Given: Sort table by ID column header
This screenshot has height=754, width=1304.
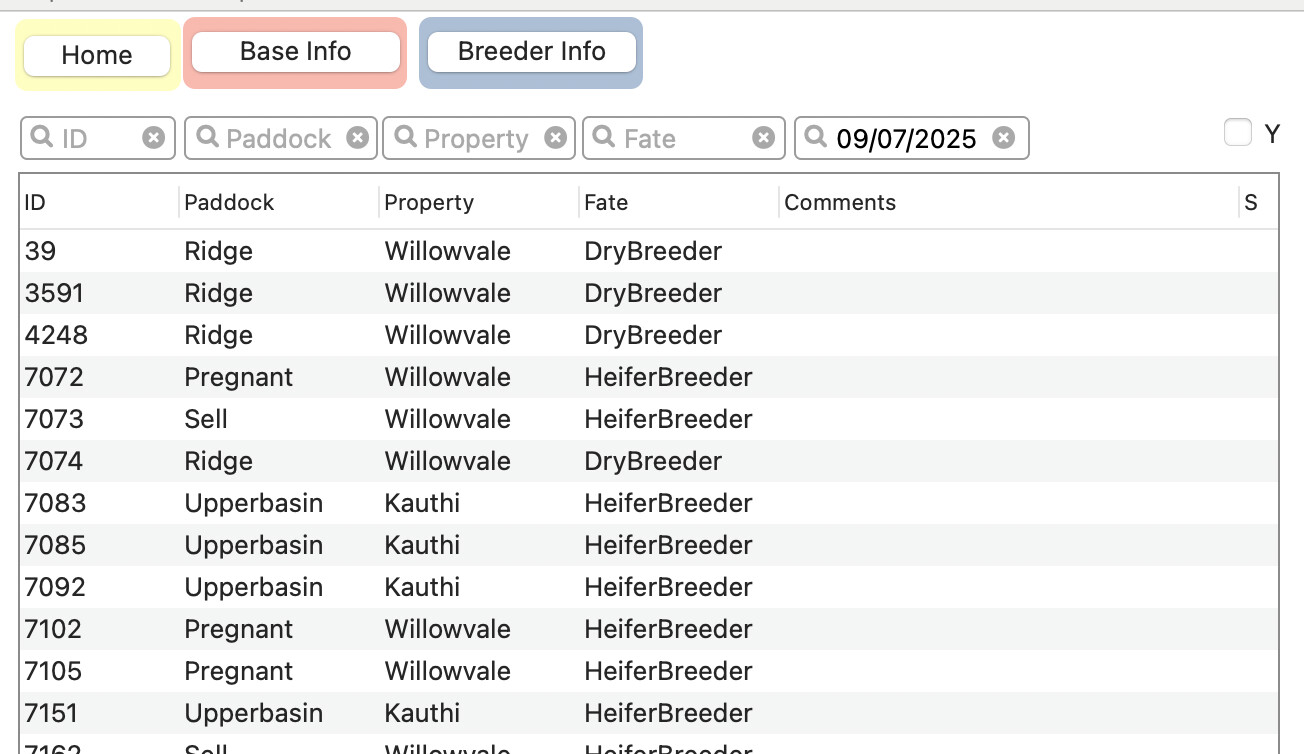Looking at the screenshot, I should coord(98,202).
